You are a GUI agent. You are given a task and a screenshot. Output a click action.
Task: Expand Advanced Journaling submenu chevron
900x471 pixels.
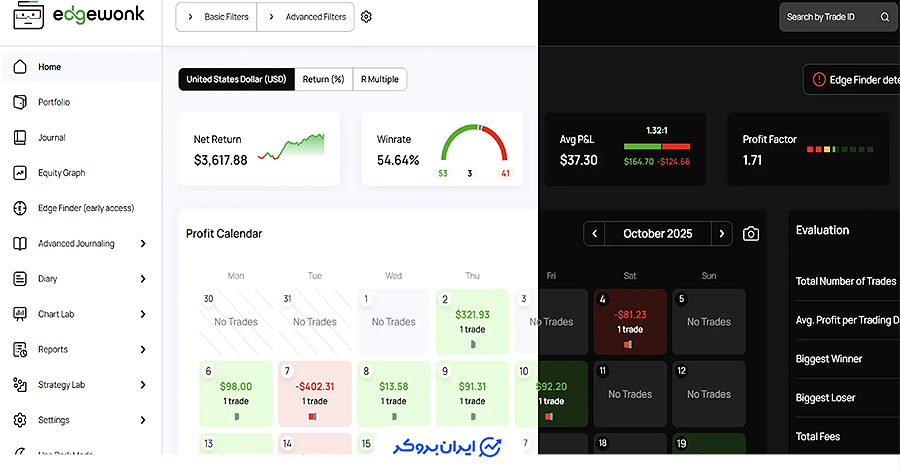click(143, 244)
